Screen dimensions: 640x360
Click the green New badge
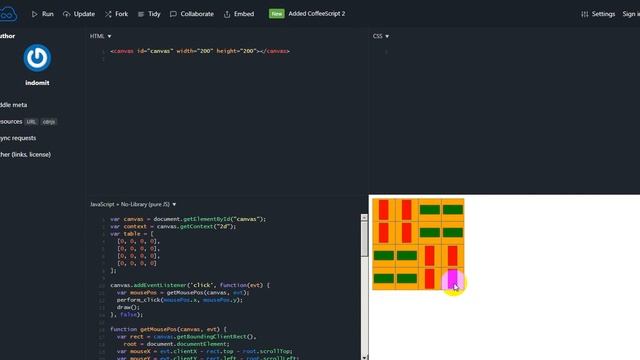point(276,14)
